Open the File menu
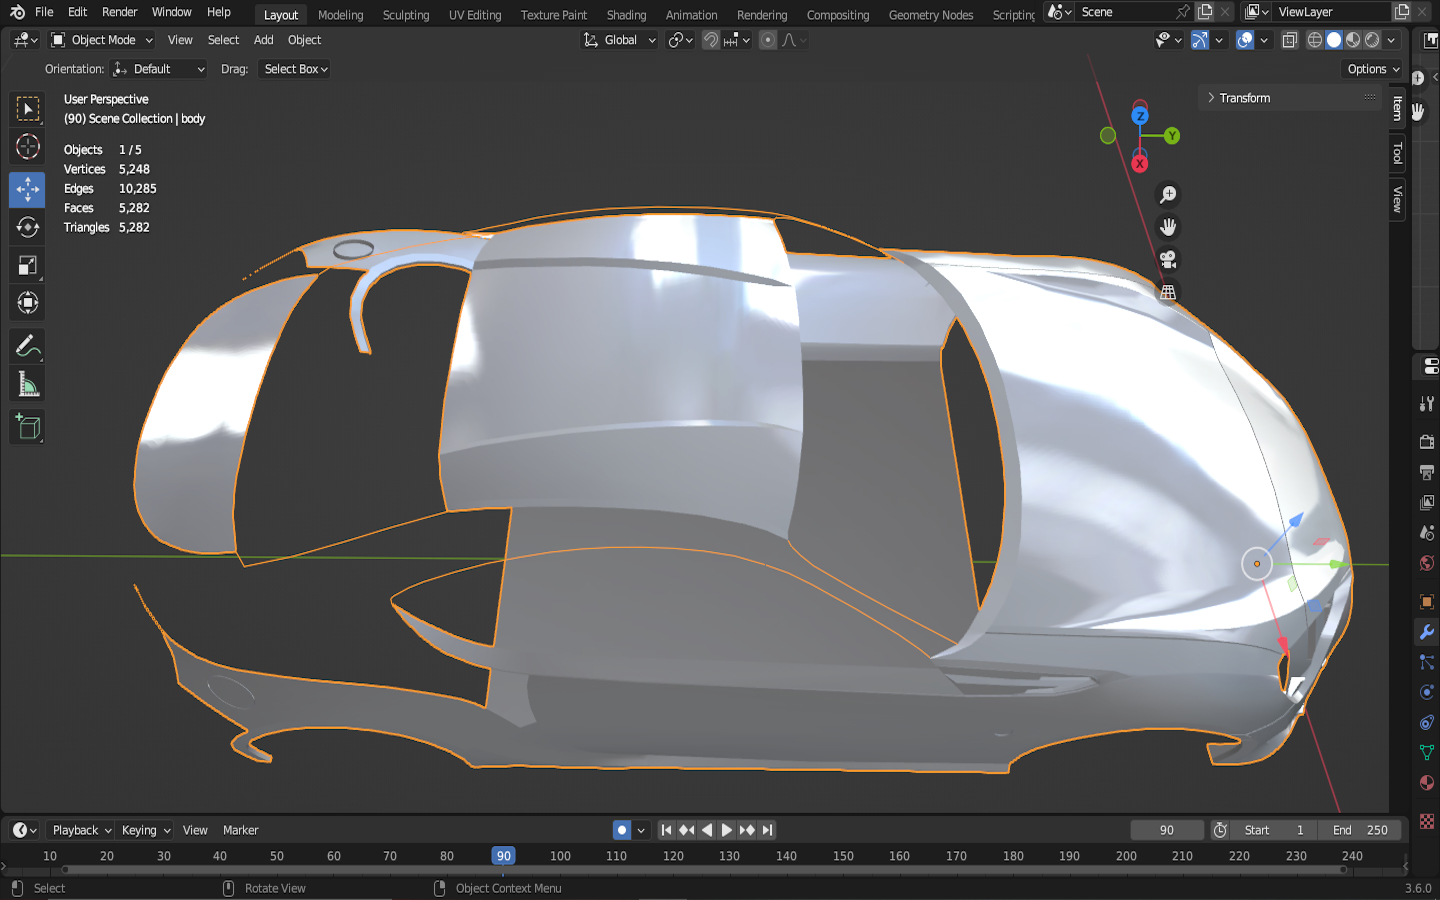The width and height of the screenshot is (1440, 900). (44, 12)
